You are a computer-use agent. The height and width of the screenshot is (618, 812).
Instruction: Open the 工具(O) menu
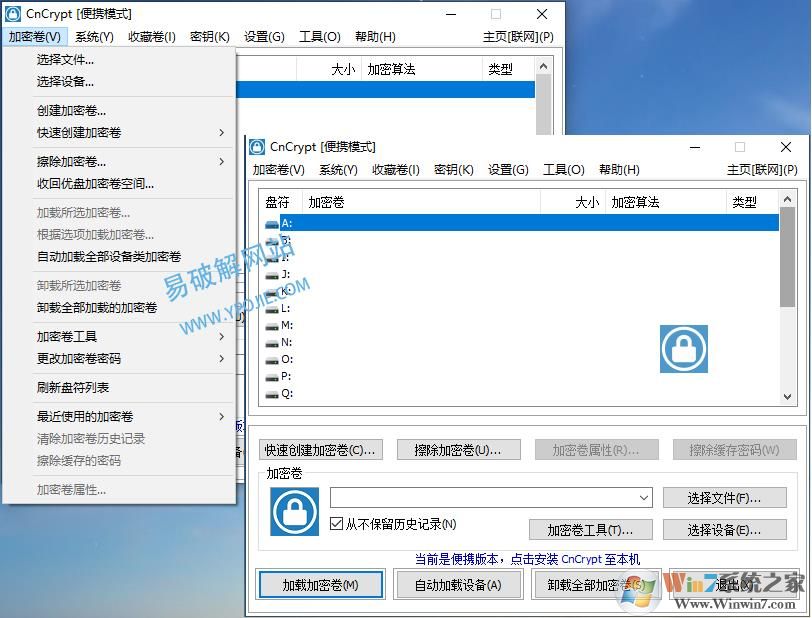pos(564,170)
